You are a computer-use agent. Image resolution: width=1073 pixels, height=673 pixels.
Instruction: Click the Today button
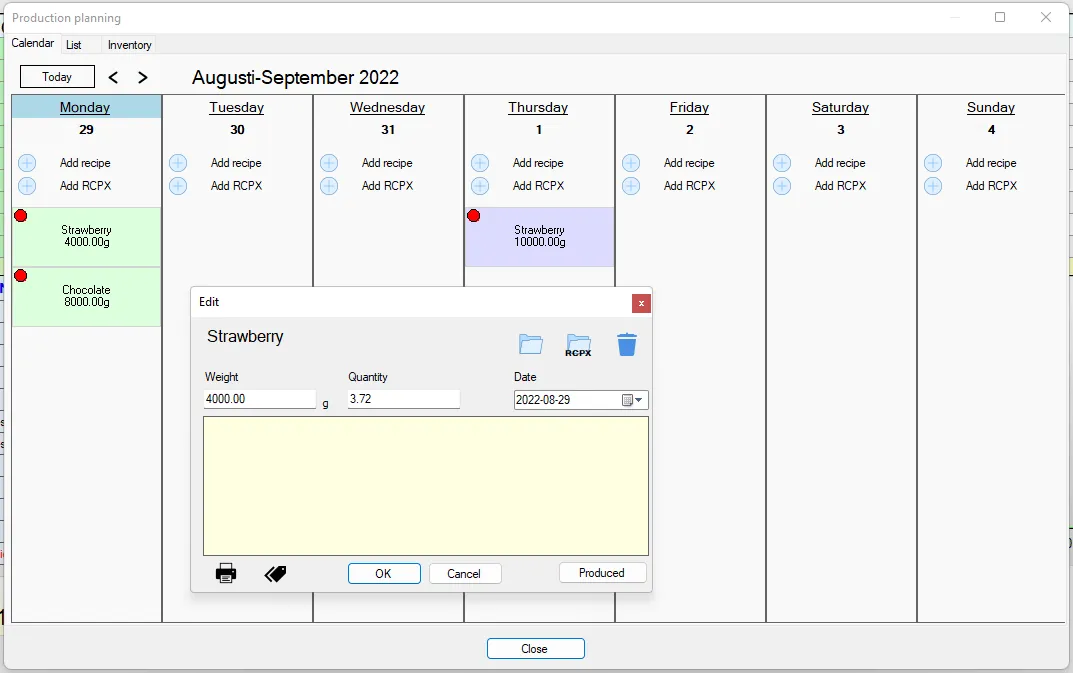click(x=57, y=77)
